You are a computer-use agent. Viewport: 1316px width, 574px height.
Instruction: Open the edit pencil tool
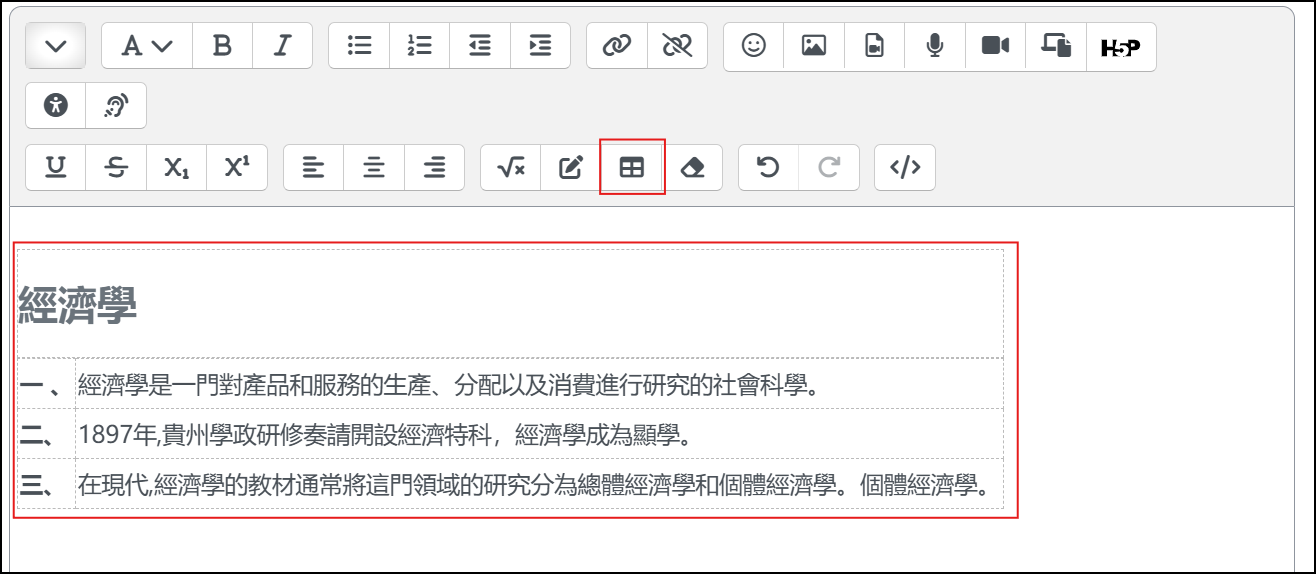click(x=571, y=168)
